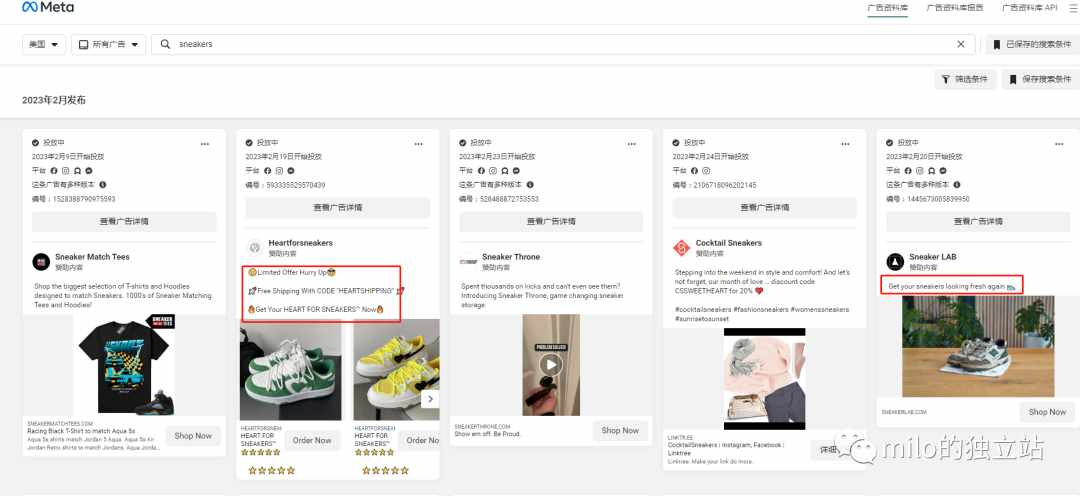This screenshot has width=1080, height=496.
Task: Click the SNEAKERLAB.COM link text
Action: (904, 412)
